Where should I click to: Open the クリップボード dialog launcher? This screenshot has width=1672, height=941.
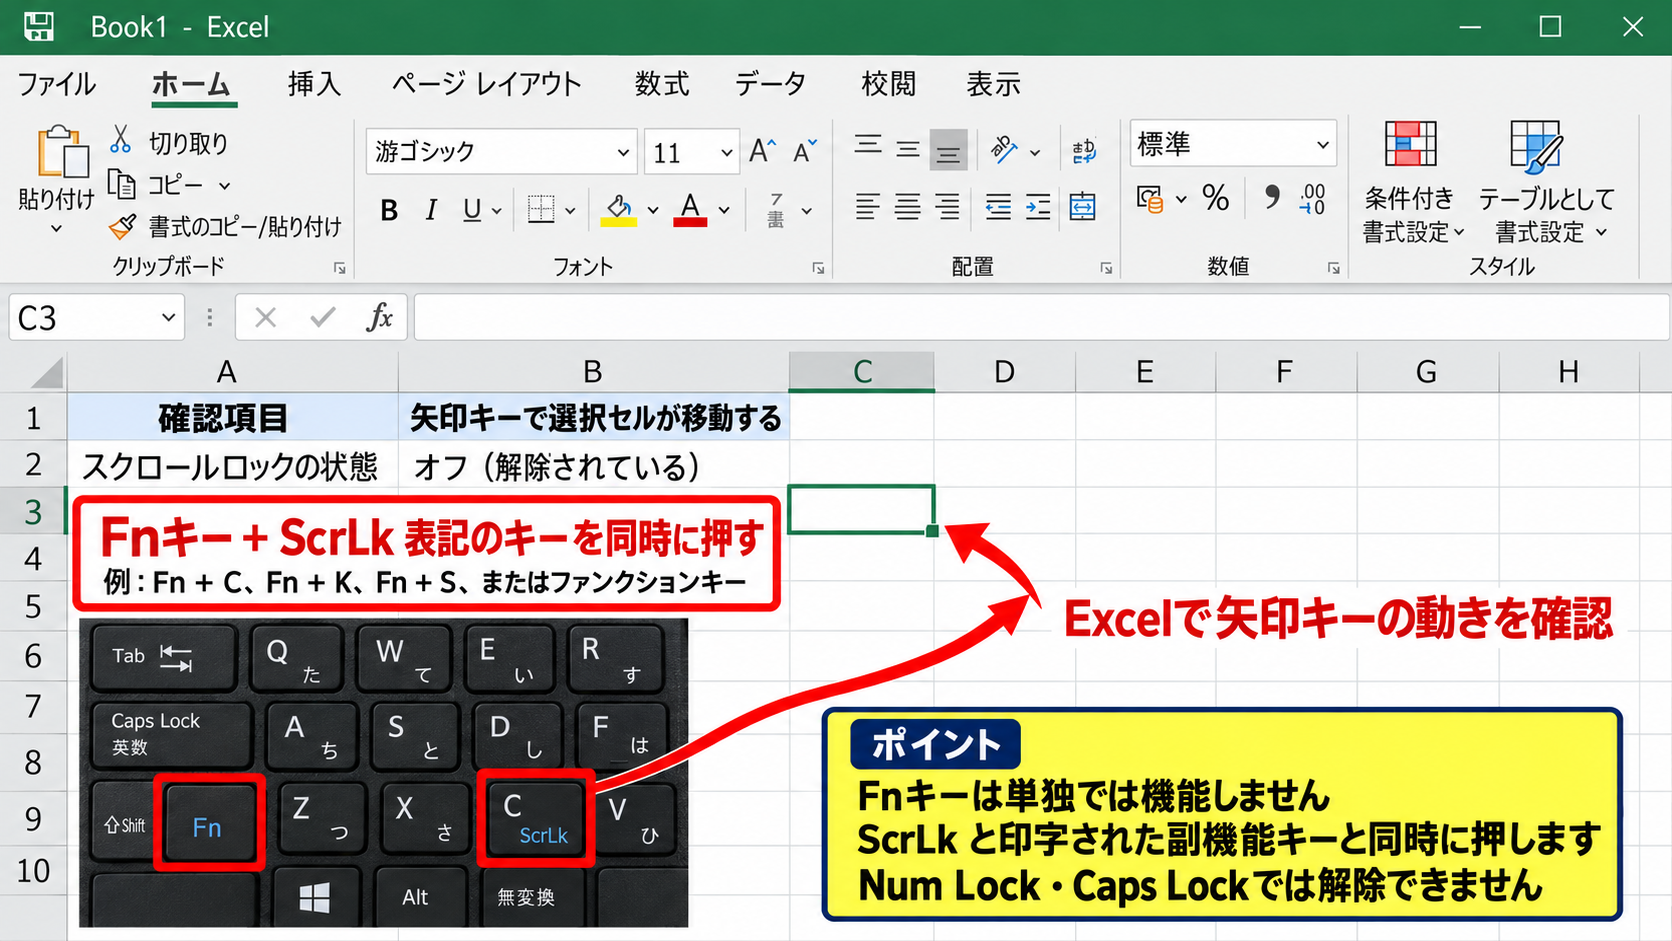point(339,268)
